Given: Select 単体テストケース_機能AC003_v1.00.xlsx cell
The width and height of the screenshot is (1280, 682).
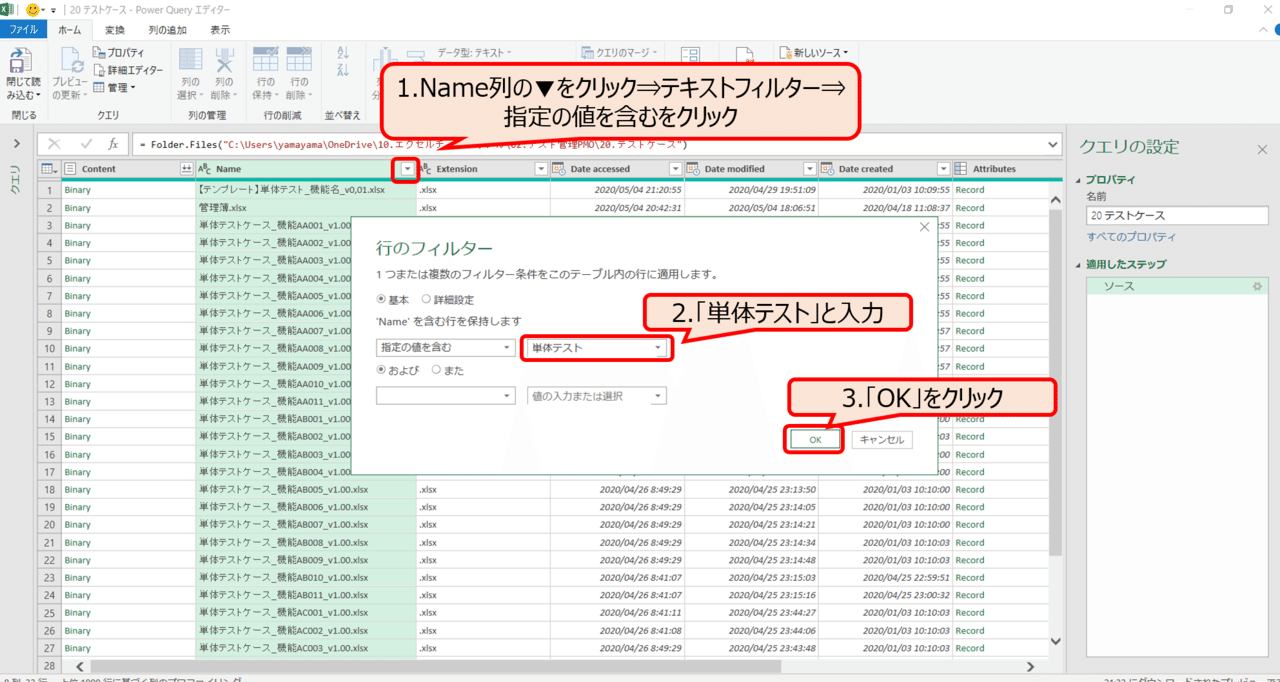Looking at the screenshot, I should click(x=306, y=648).
